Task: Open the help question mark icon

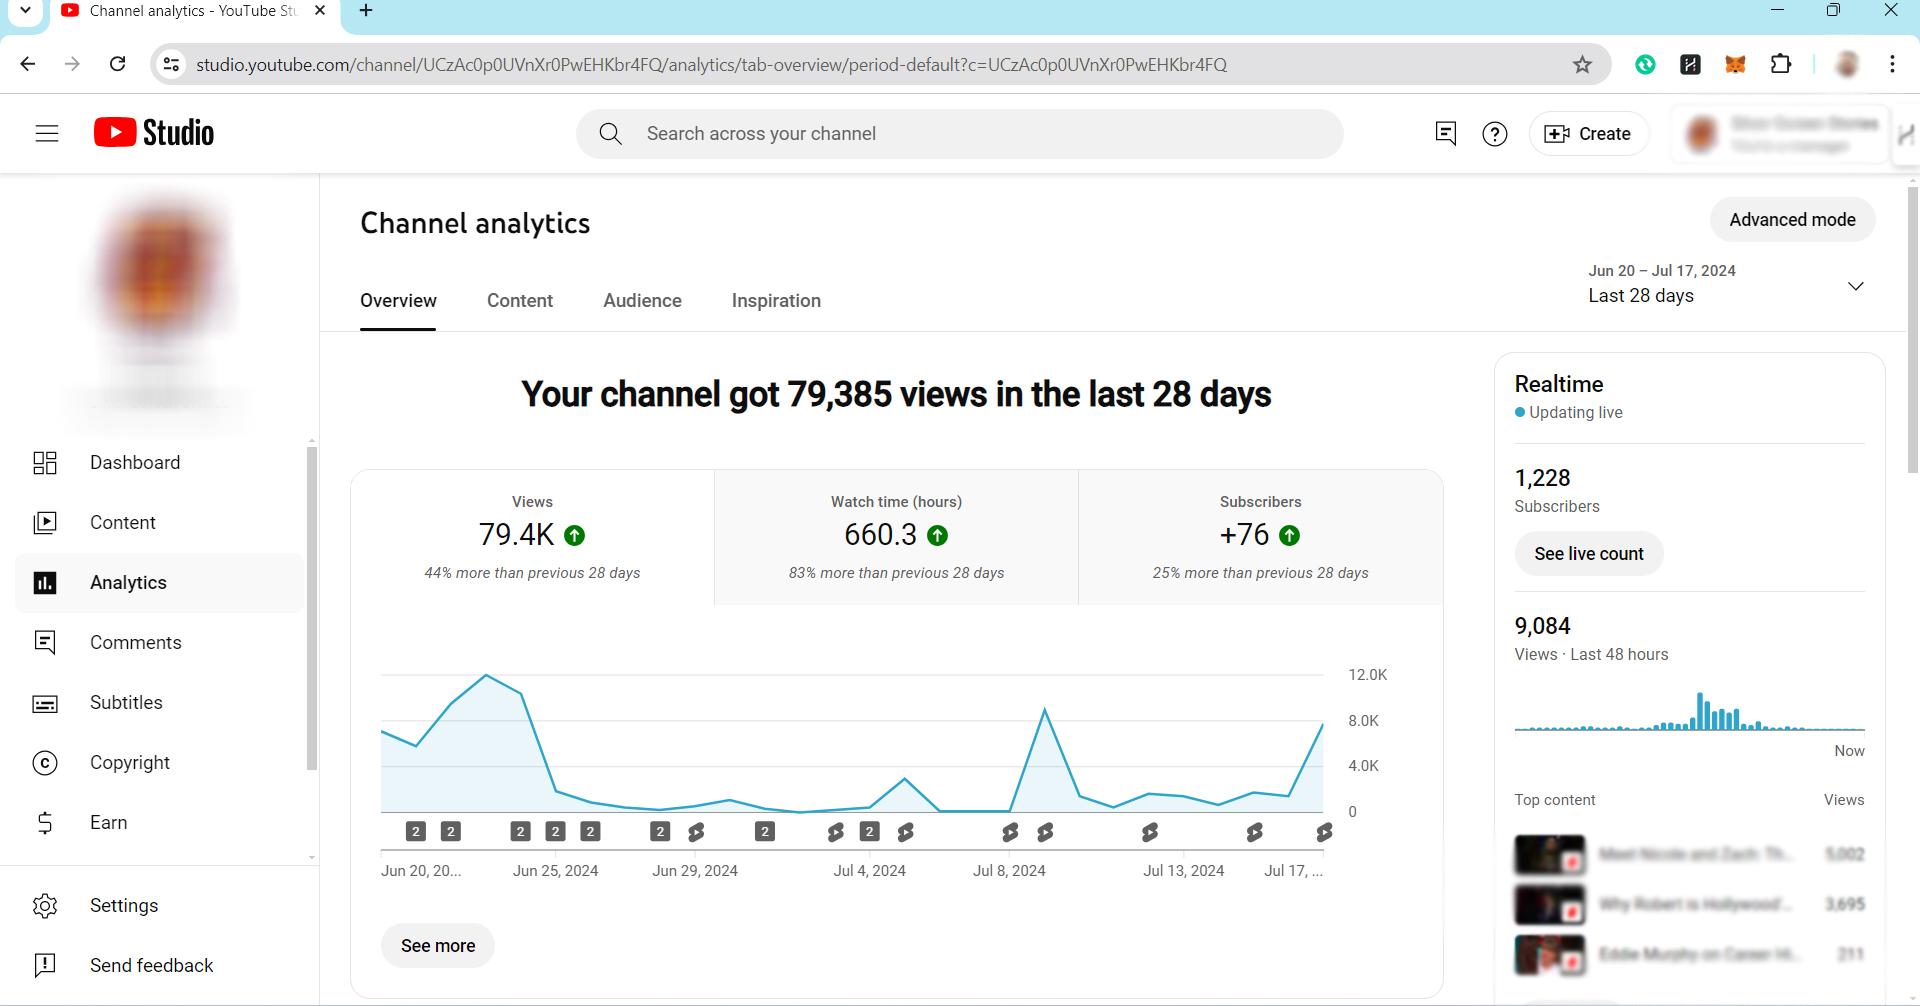Action: coord(1494,134)
